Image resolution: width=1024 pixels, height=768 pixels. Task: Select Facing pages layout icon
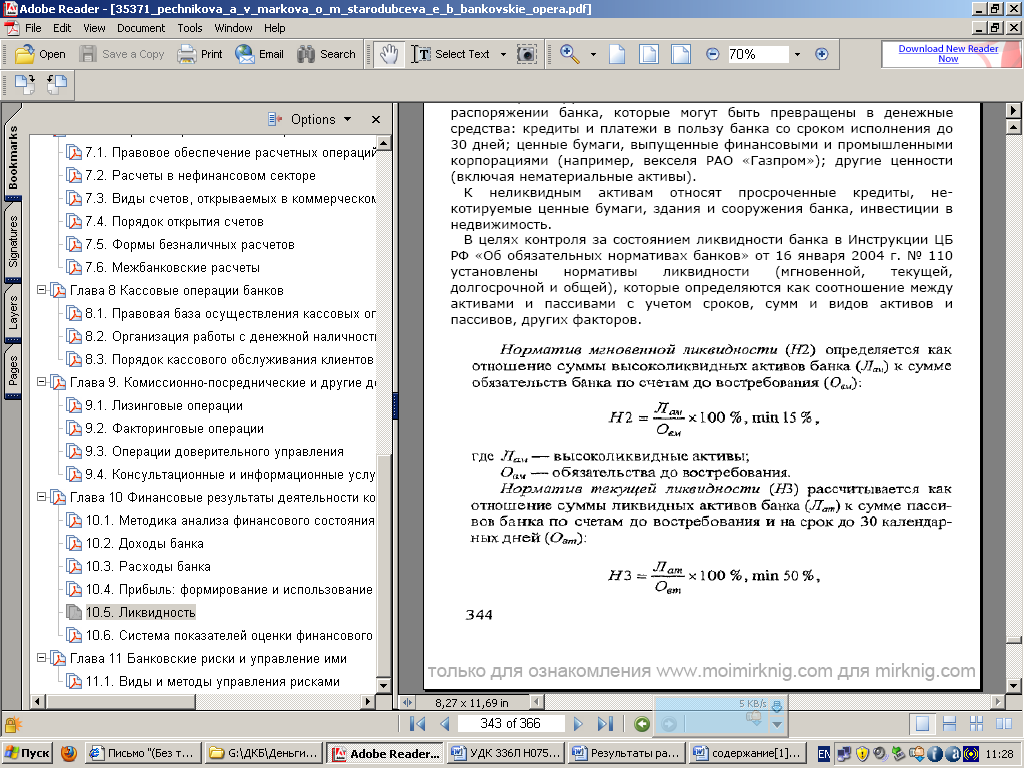pos(1004,724)
